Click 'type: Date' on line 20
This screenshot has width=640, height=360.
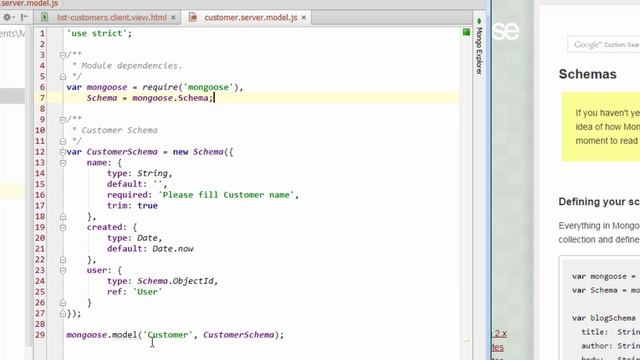point(132,238)
